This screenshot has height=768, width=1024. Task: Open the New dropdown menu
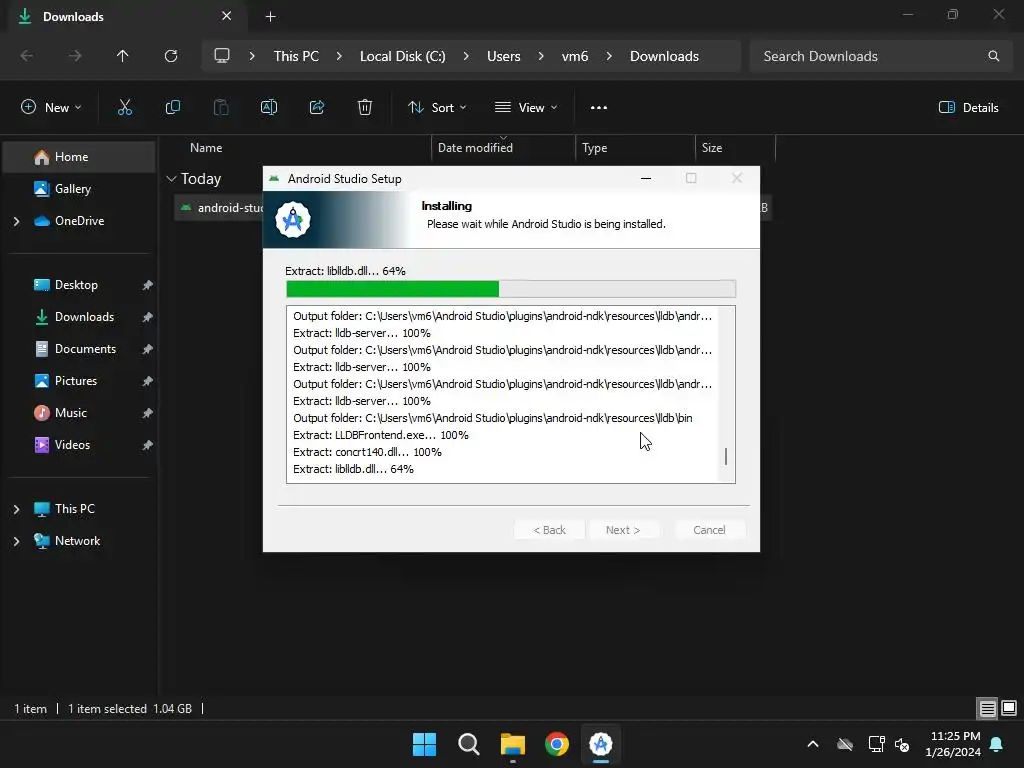(51, 108)
